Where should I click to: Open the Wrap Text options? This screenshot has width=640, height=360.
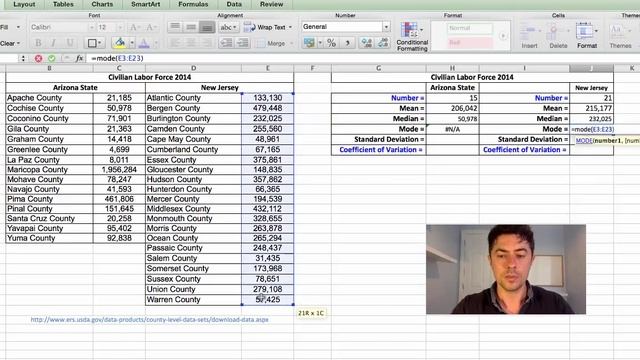(x=268, y=27)
